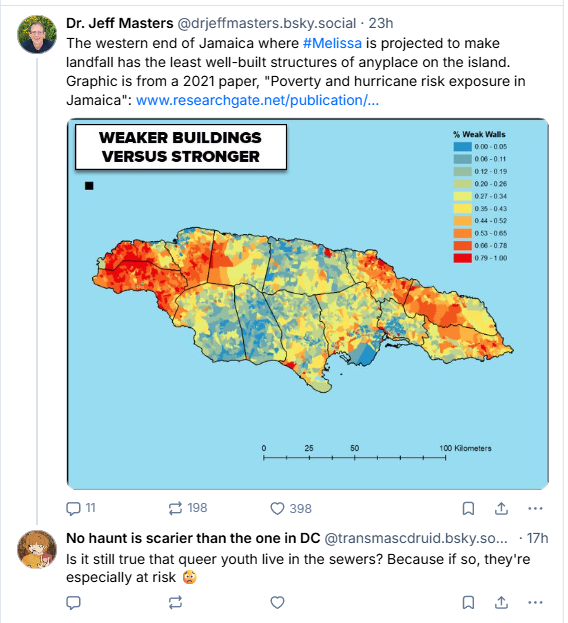This screenshot has height=623, width=568.
Task: Open @drjeffmasters.bsky.social handle
Action: click(x=267, y=23)
